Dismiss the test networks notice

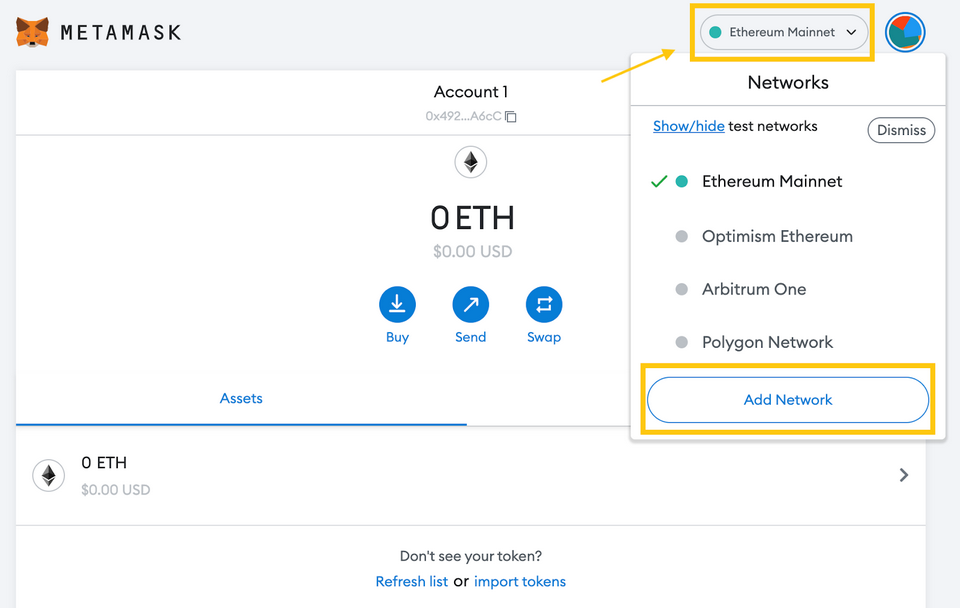[901, 130]
